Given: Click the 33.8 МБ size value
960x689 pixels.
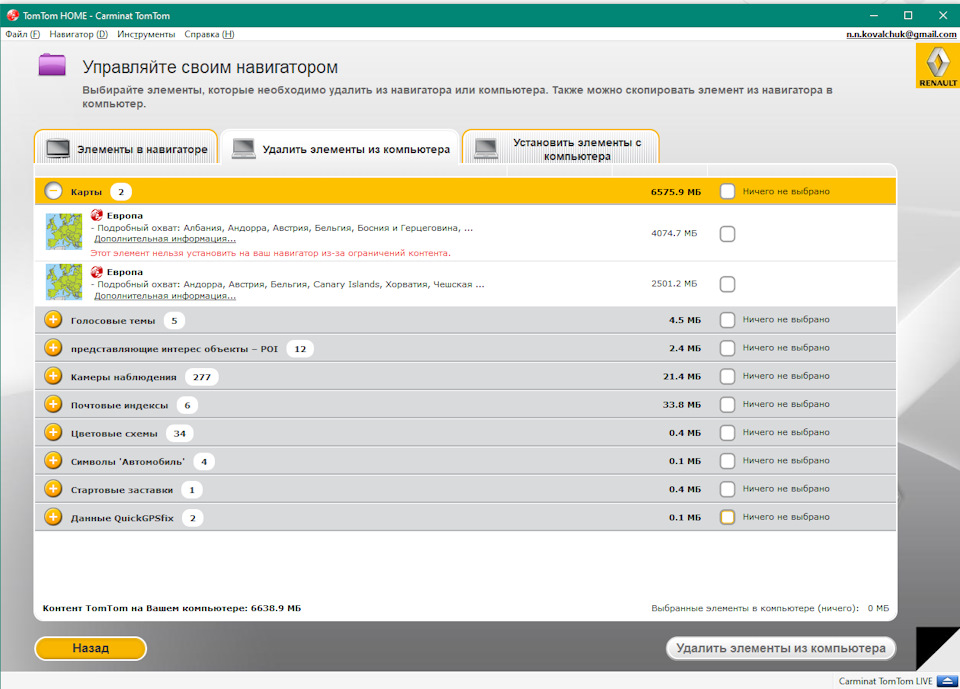Looking at the screenshot, I should click(x=682, y=405).
